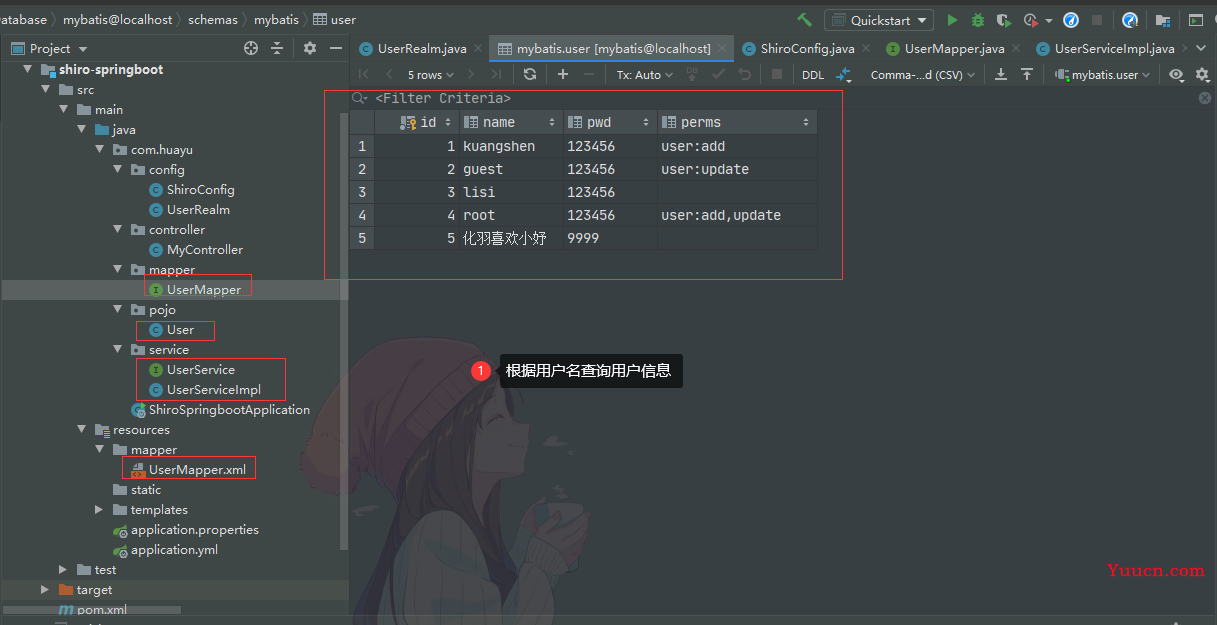Click the DDL button in the toolbar
Image resolution: width=1217 pixels, height=625 pixels.
[813, 75]
